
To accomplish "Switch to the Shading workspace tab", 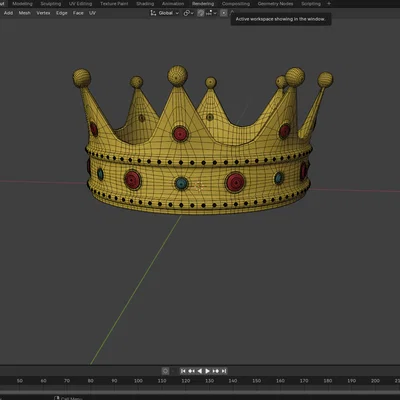I will point(145,4).
